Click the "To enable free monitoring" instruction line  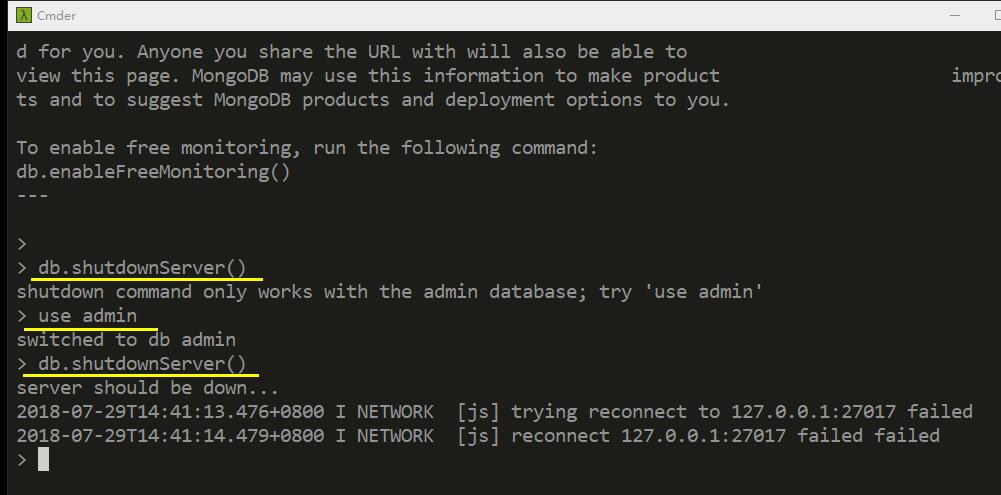click(x=307, y=148)
